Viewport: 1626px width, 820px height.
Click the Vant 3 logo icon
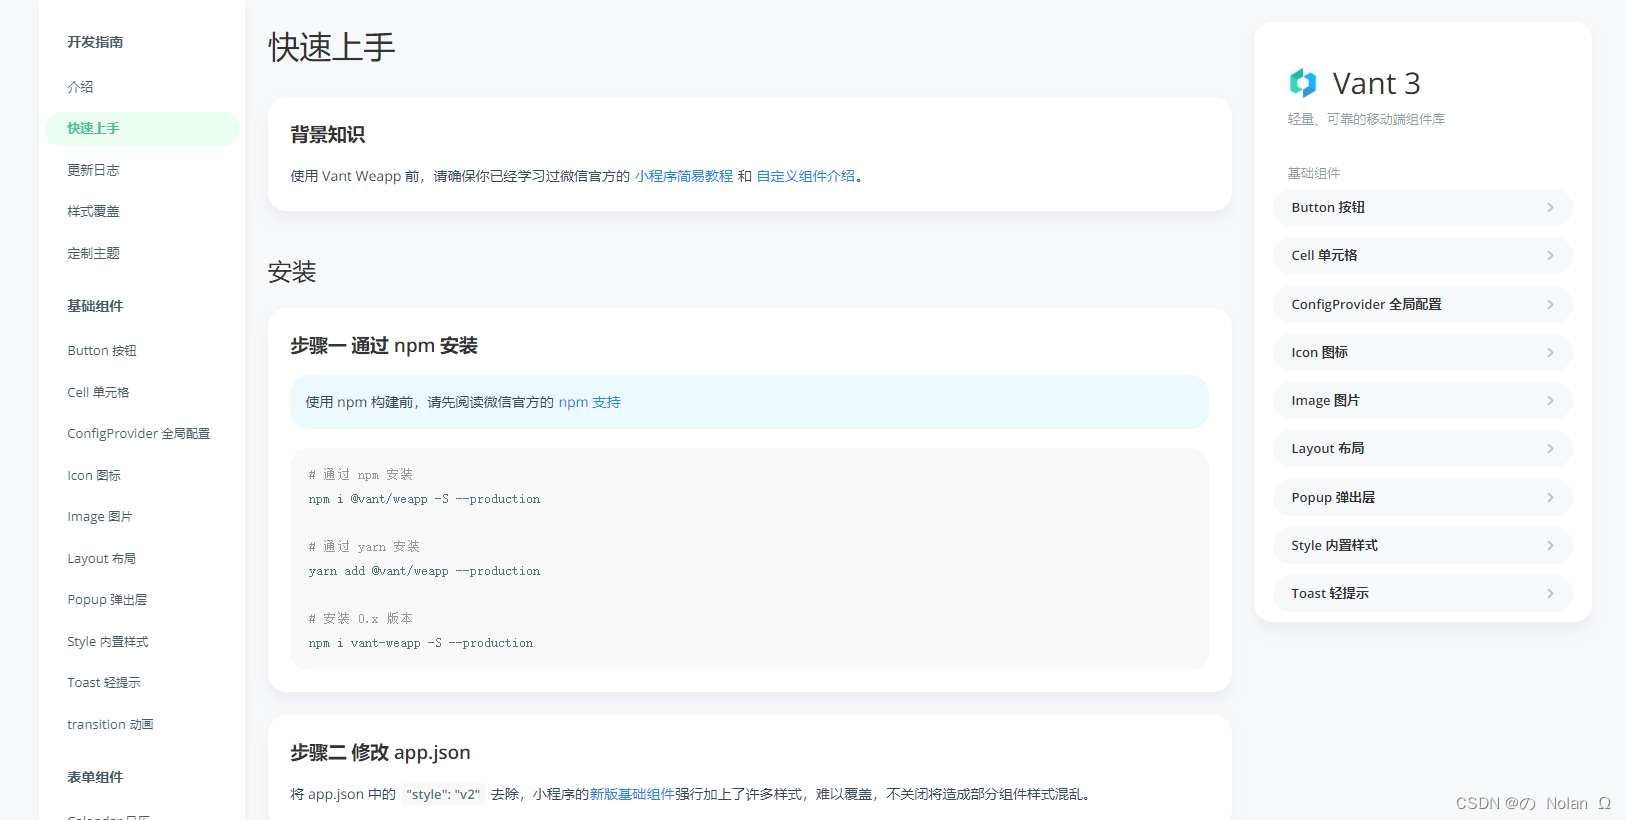pos(1302,83)
